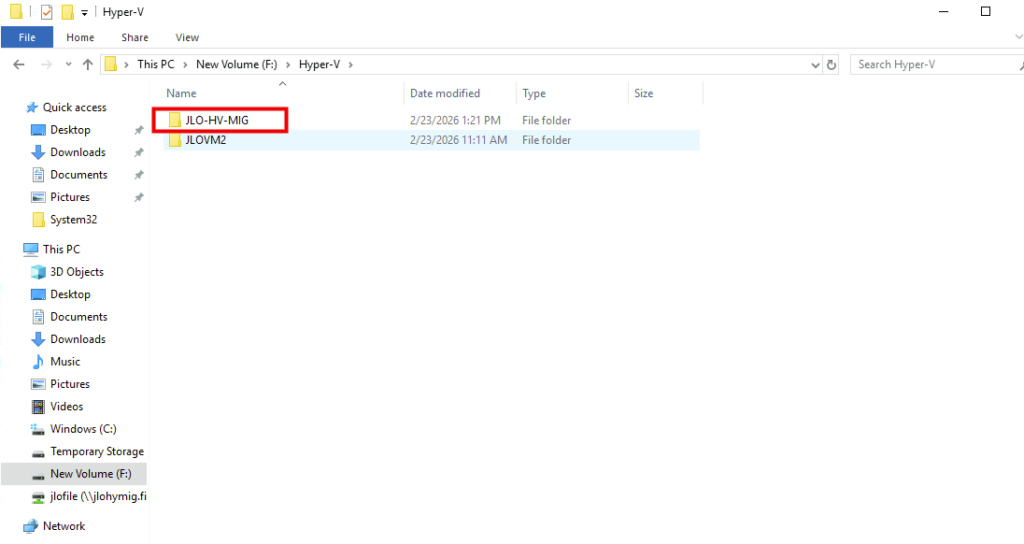The width and height of the screenshot is (1024, 544).
Task: Click New Volume (F:) in breadcrumb path
Action: pos(234,64)
